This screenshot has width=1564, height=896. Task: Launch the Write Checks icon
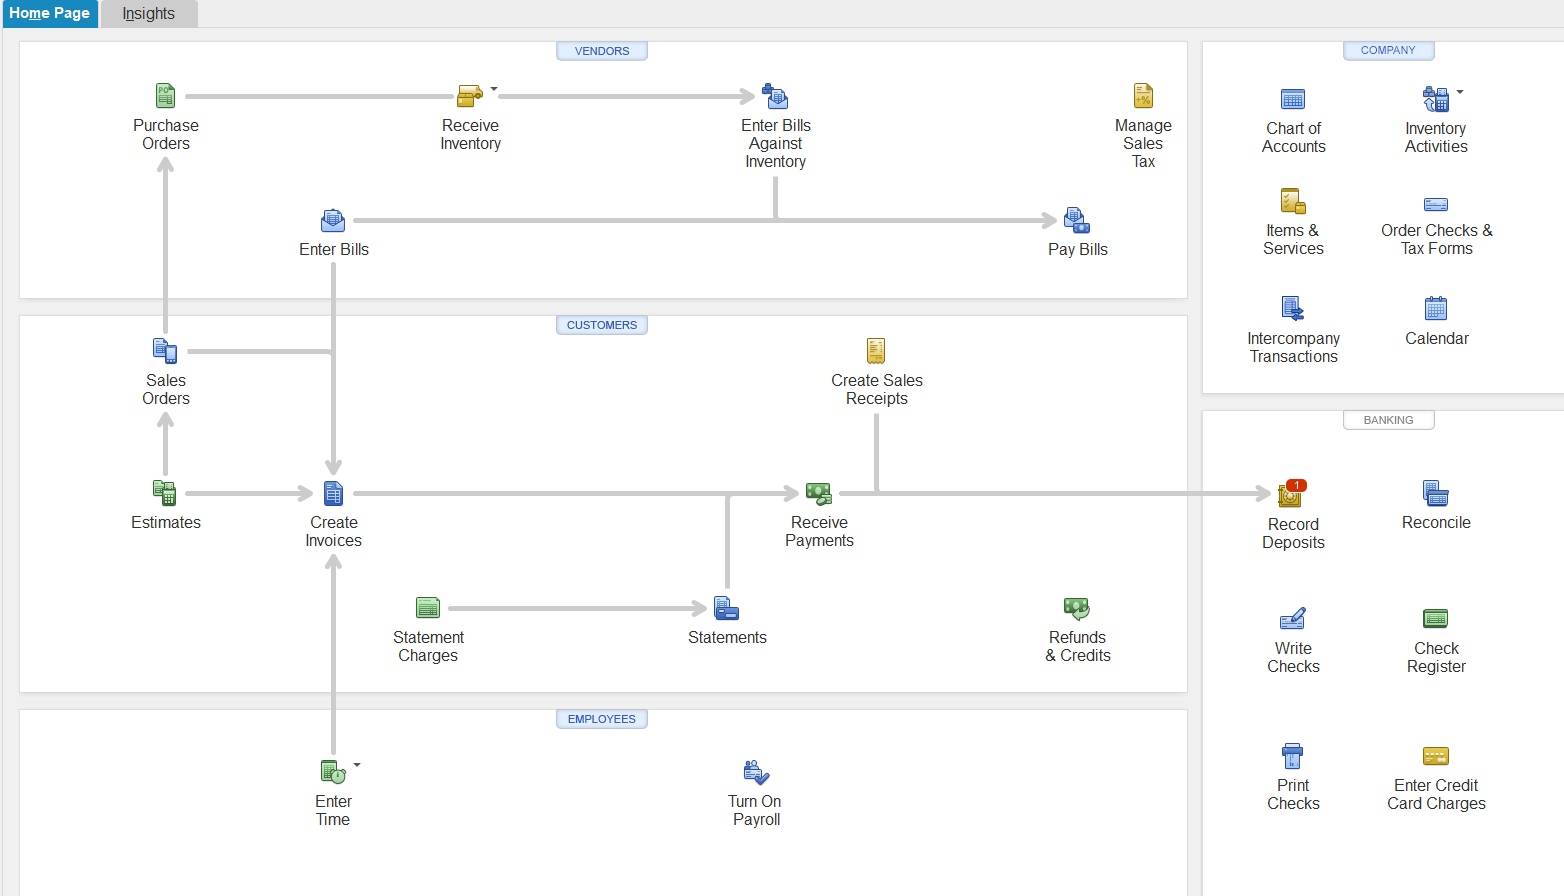click(1293, 619)
